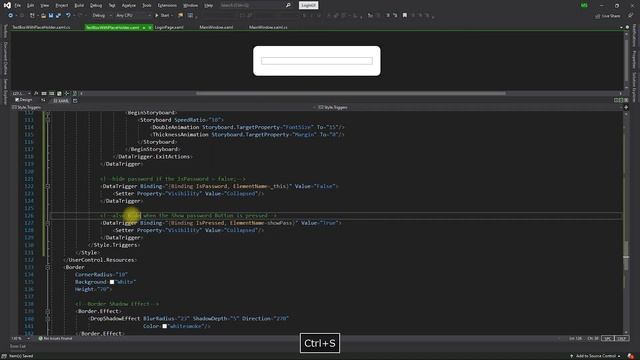The height and width of the screenshot is (360, 640).
Task: Open the document tabs overflow dropdown
Action: tap(622, 27)
